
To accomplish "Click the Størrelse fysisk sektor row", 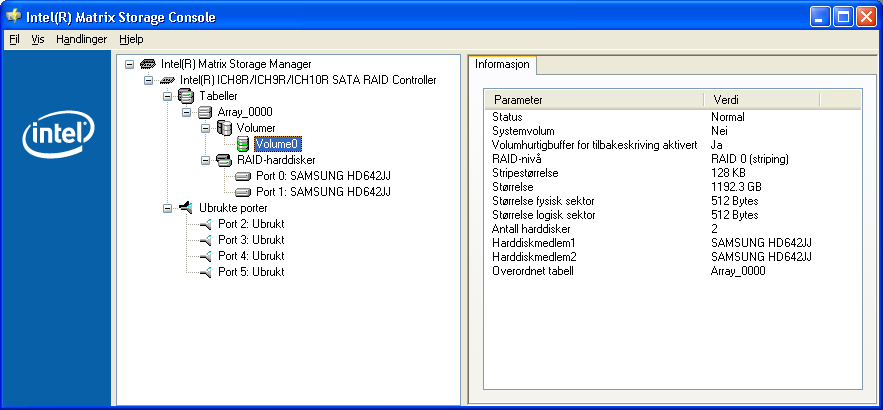I will [672, 201].
